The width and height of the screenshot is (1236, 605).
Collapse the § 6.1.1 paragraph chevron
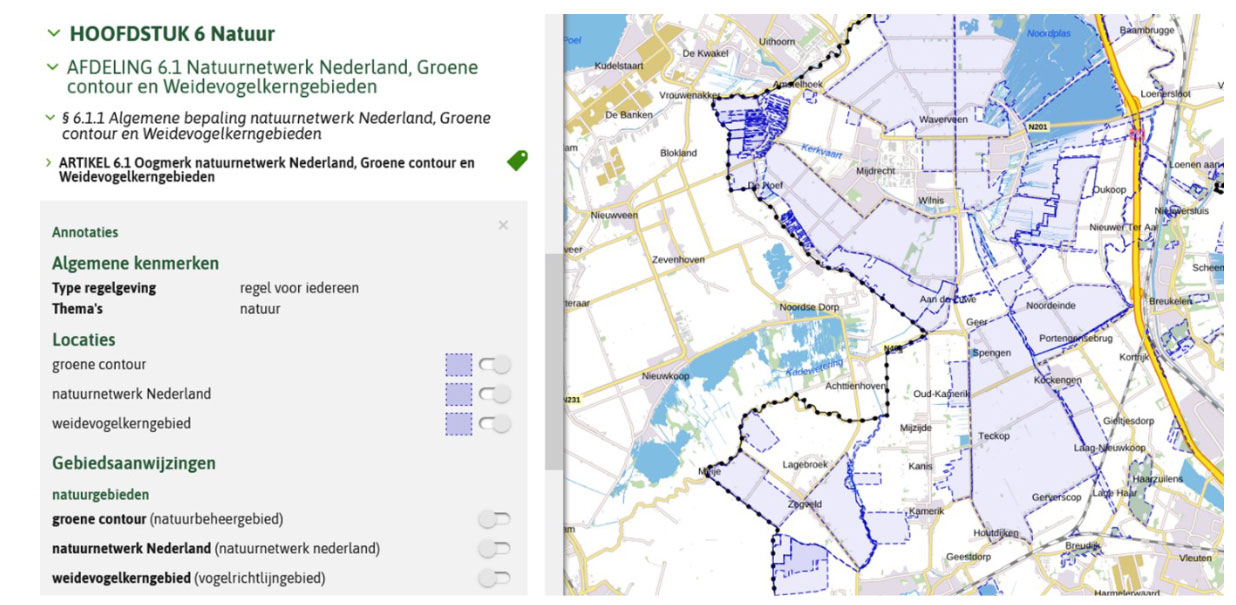coord(50,118)
